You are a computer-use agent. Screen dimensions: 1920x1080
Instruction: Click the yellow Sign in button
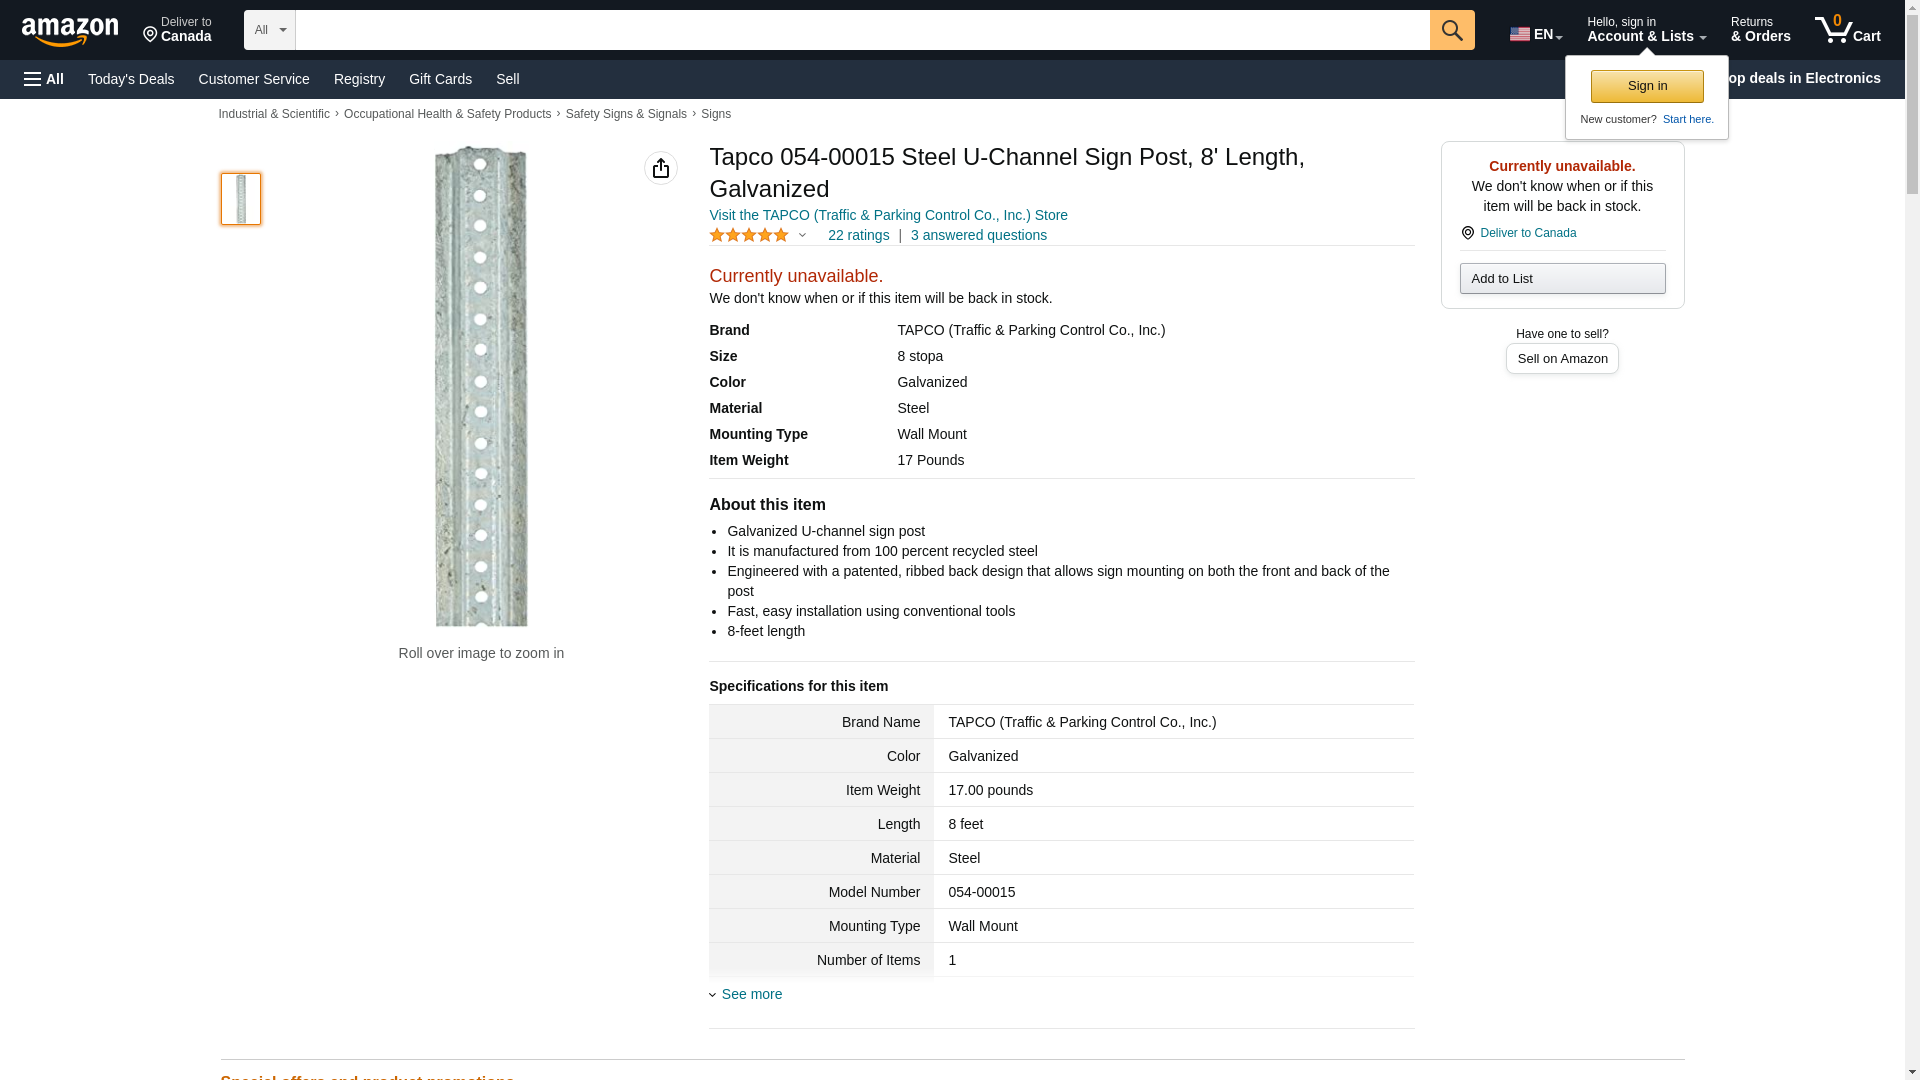(1646, 86)
